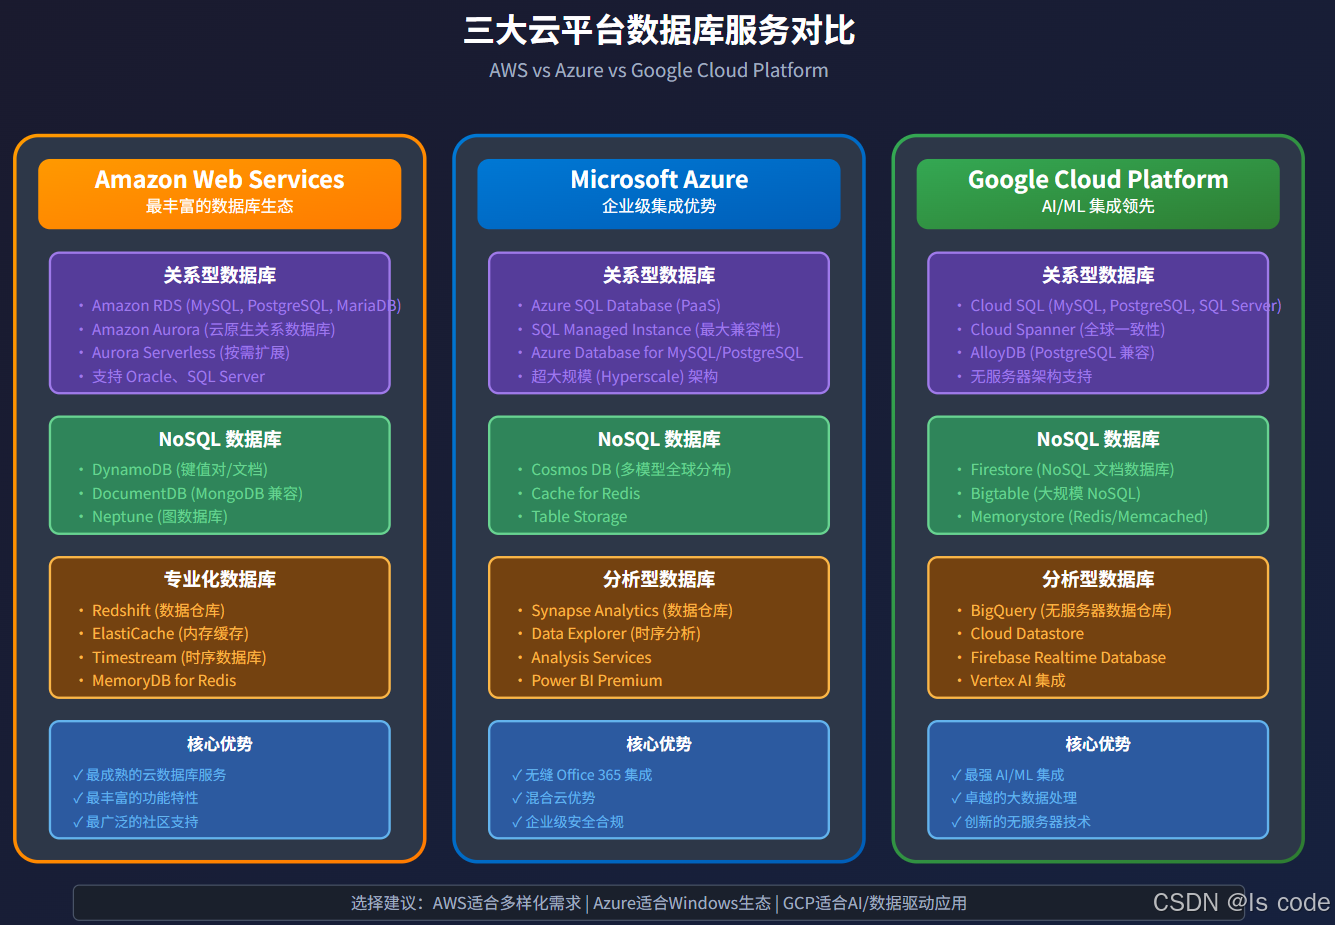Click the Google Cloud Platform header
Viewport: 1335px width, 925px height.
click(1098, 193)
